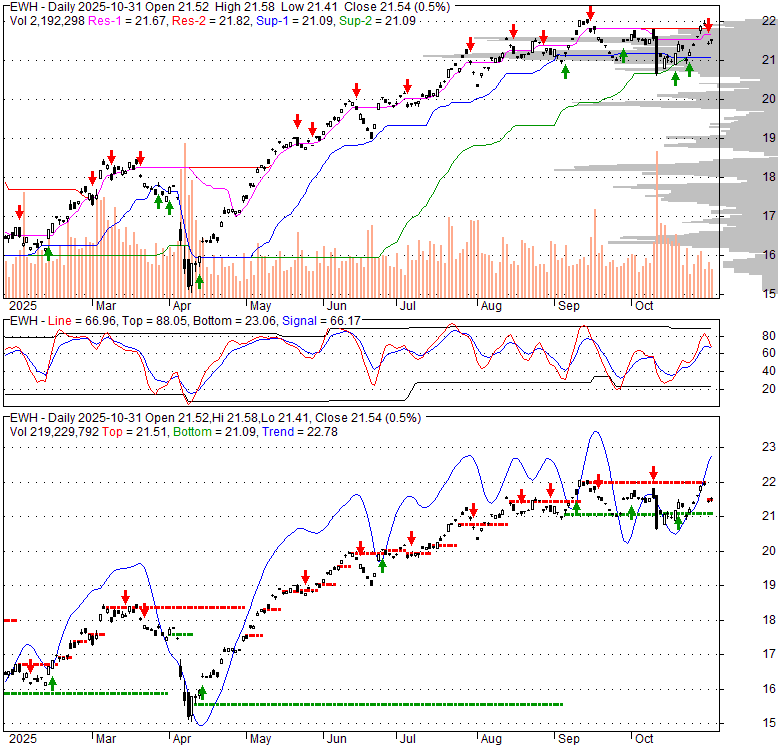Select the green 'Sup-2 = 21.09' label
Screen dimensions: 780x745
377,21
